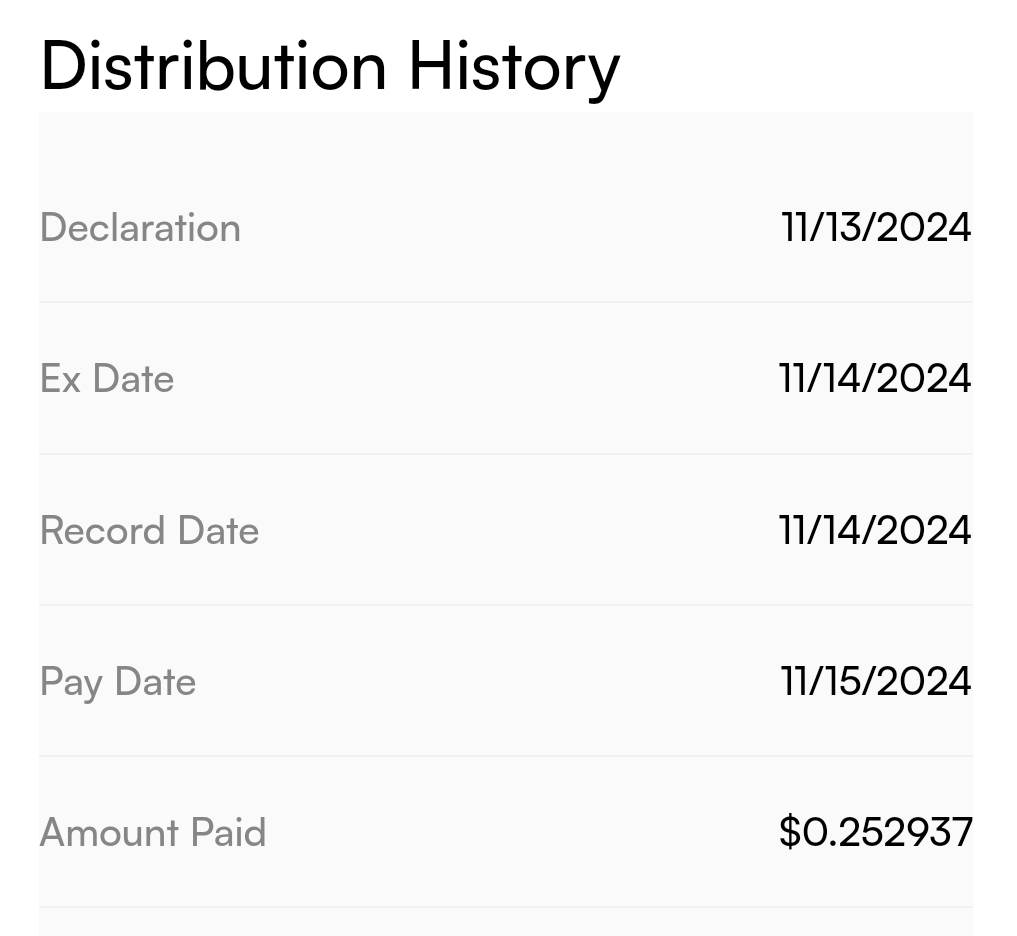Screen dimensions: 1017x936
Task: Select the Declaration row label
Action: (x=140, y=228)
